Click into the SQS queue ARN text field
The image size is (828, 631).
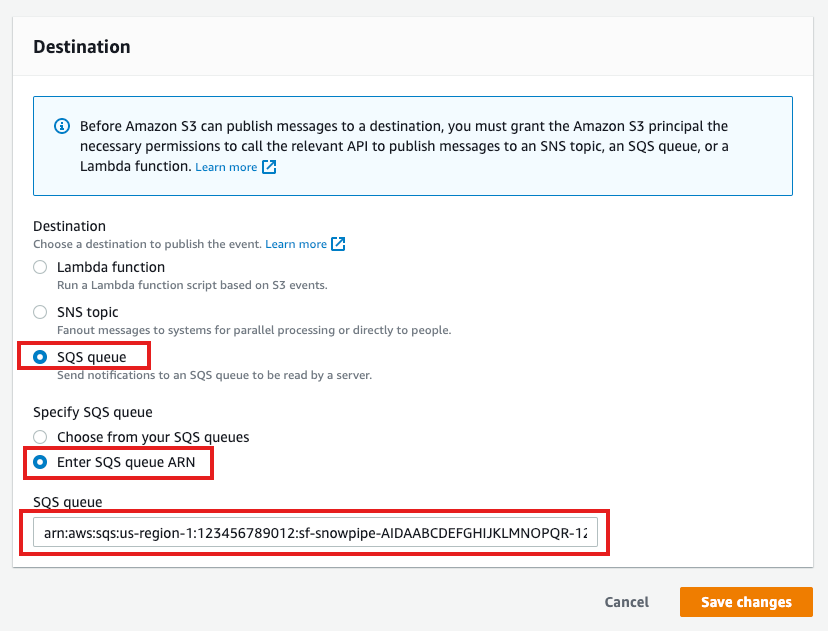(x=315, y=534)
